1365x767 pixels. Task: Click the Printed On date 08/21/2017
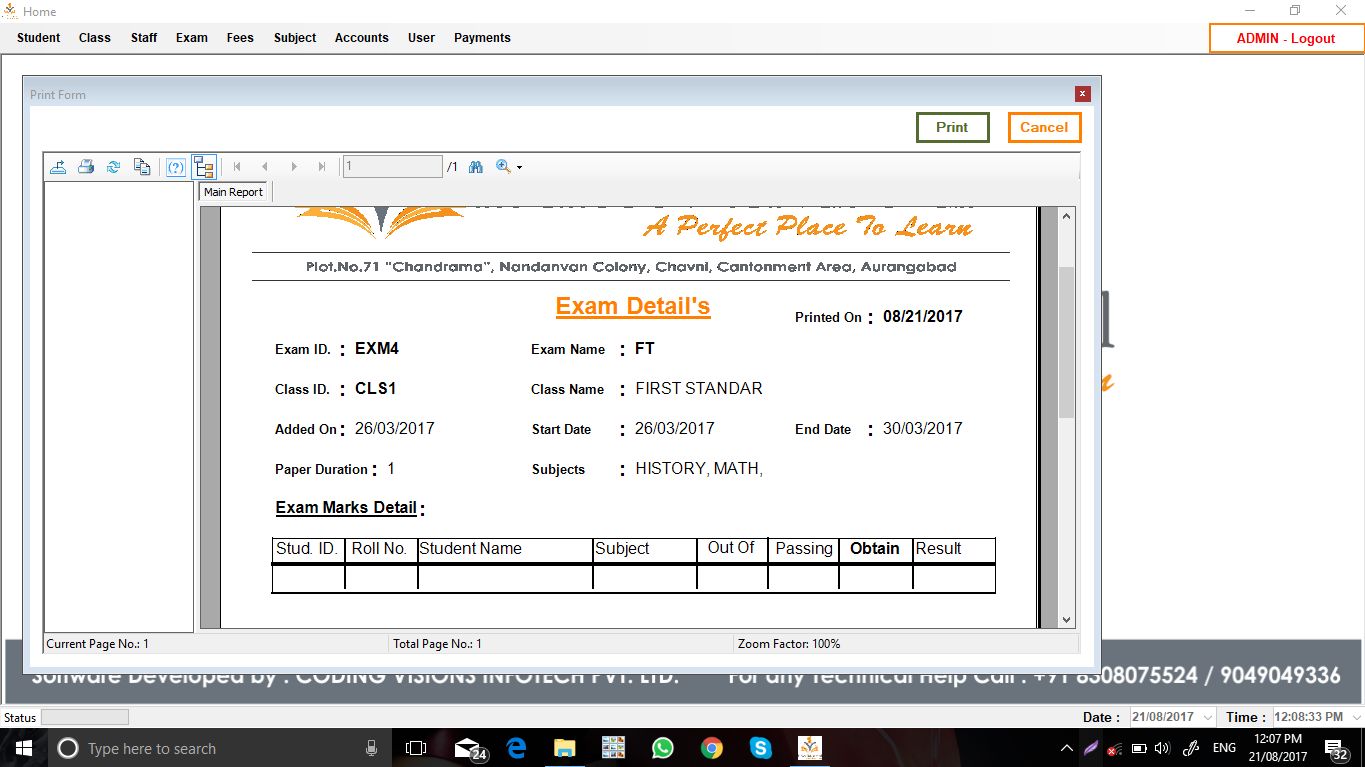(x=923, y=317)
